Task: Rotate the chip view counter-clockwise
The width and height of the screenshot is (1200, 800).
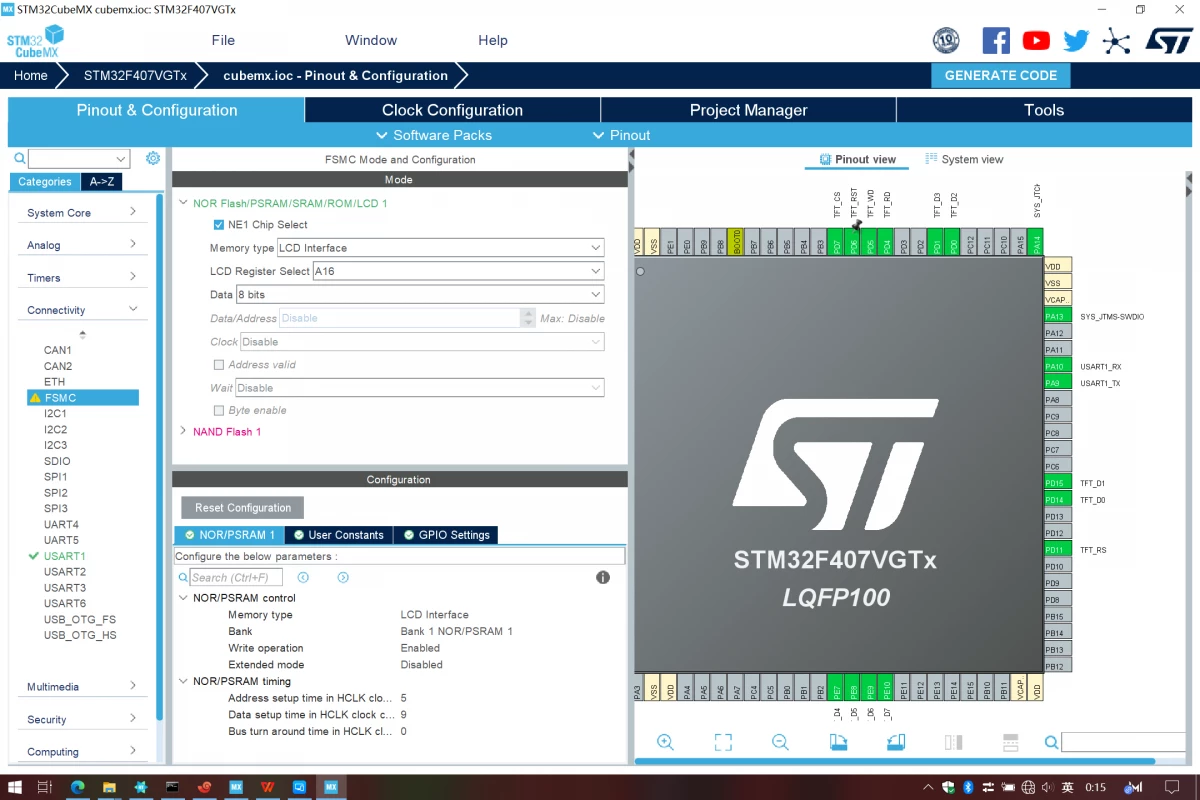Action: [896, 742]
